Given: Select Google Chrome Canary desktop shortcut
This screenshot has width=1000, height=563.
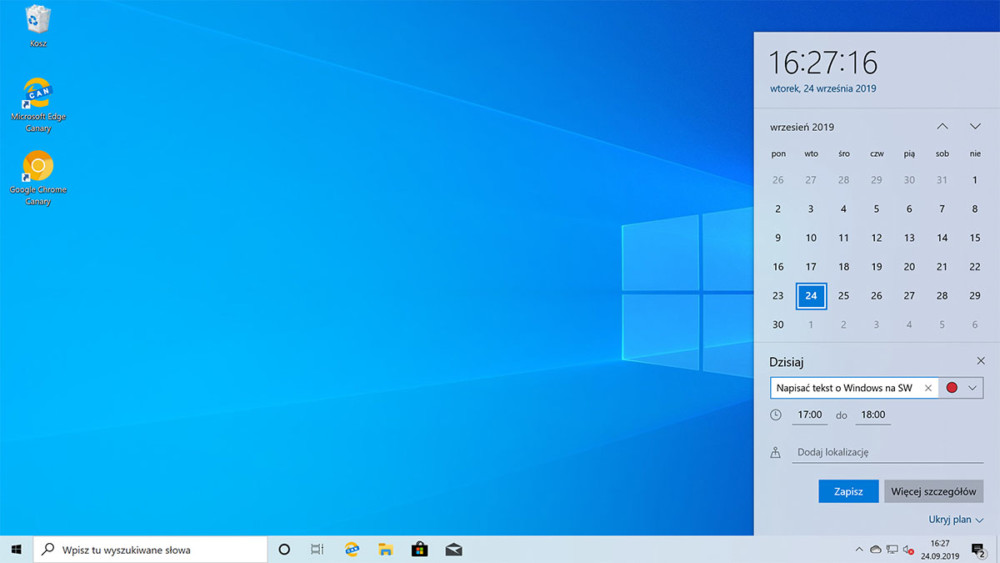Looking at the screenshot, I should coord(38,178).
